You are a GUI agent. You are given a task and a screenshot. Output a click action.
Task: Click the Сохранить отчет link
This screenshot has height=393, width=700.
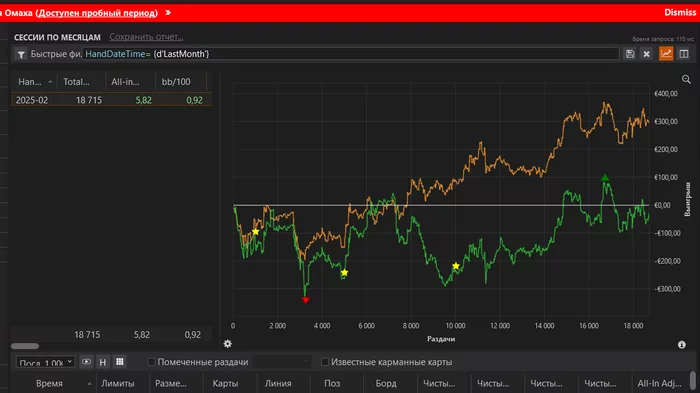(x=146, y=37)
